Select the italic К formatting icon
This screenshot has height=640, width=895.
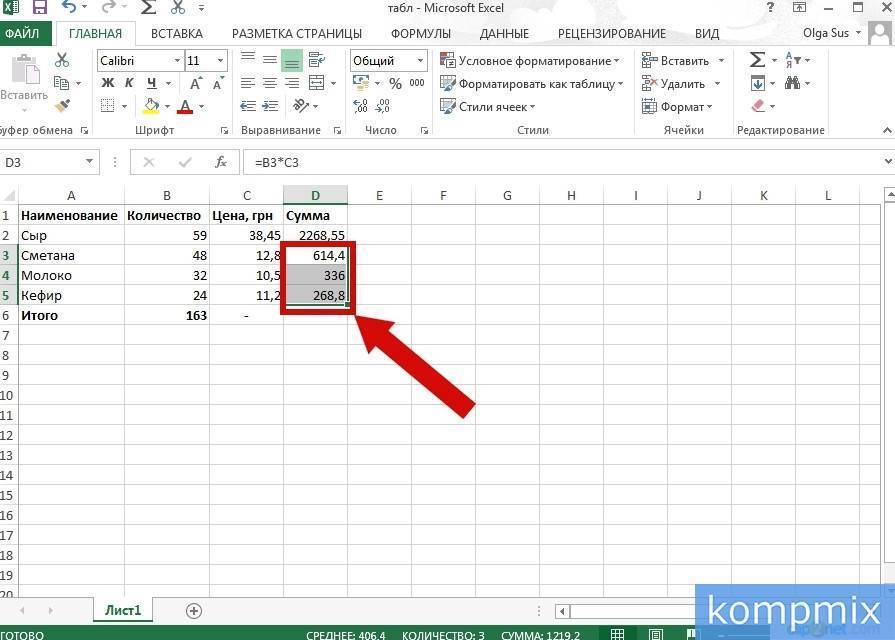pyautogui.click(x=128, y=81)
